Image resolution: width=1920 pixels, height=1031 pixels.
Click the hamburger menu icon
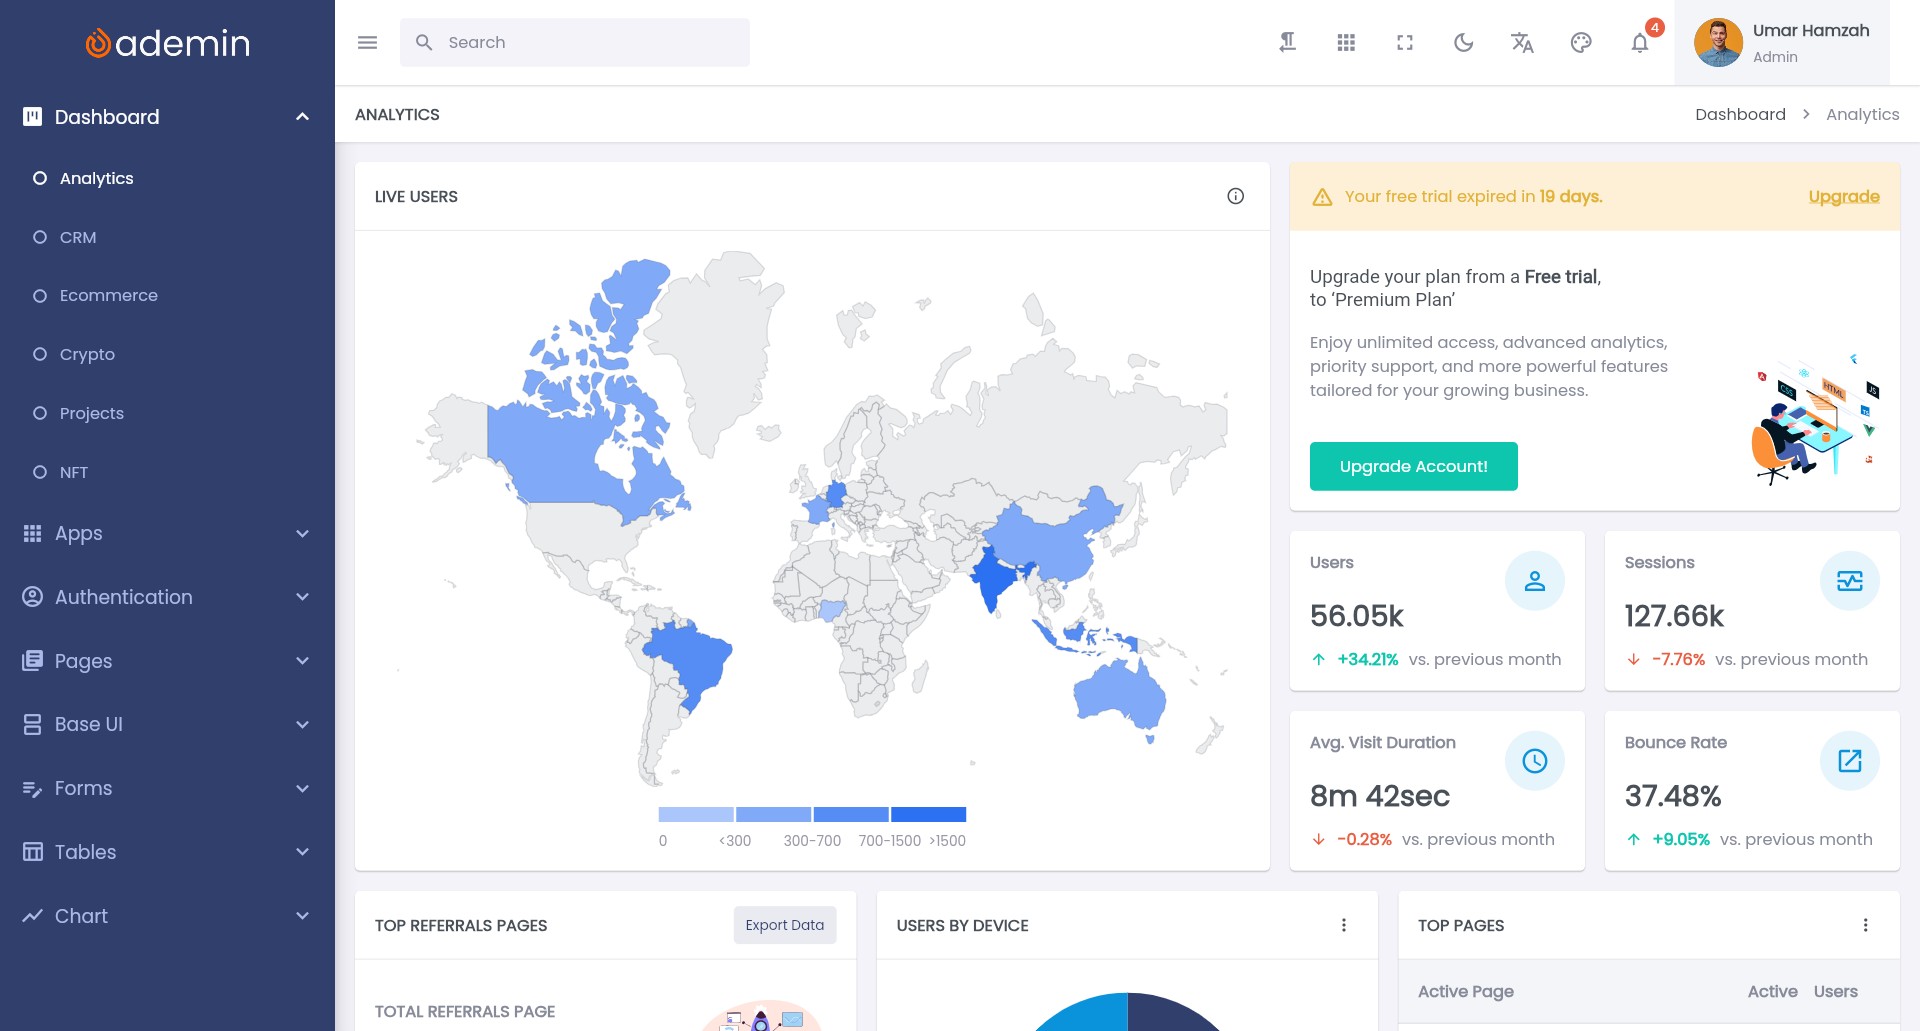pos(367,43)
